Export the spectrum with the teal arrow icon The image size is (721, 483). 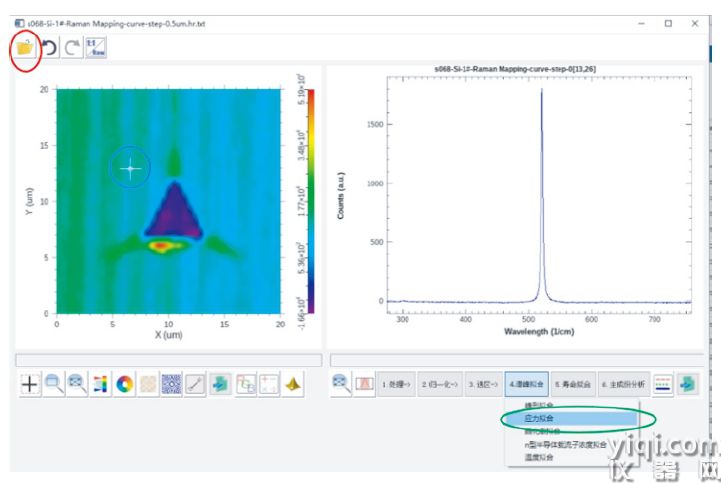688,384
